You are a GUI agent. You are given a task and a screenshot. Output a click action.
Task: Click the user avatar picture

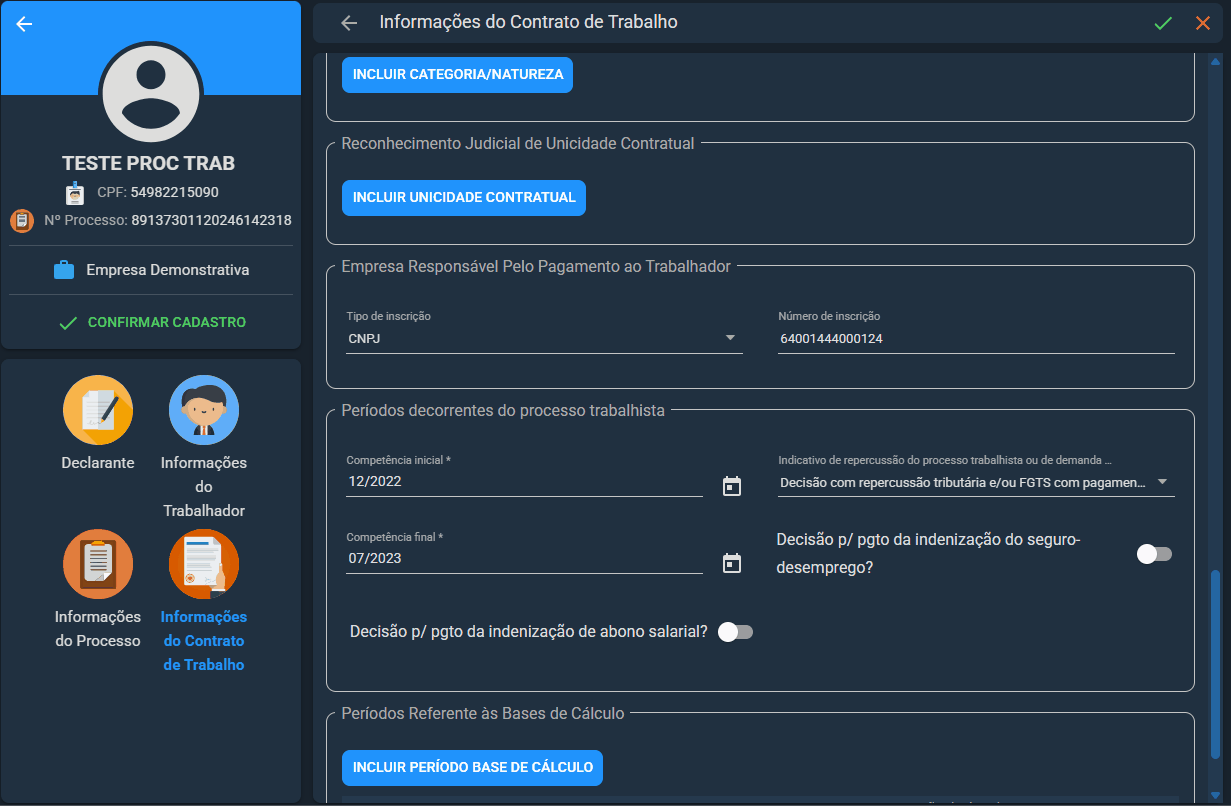coord(151,93)
